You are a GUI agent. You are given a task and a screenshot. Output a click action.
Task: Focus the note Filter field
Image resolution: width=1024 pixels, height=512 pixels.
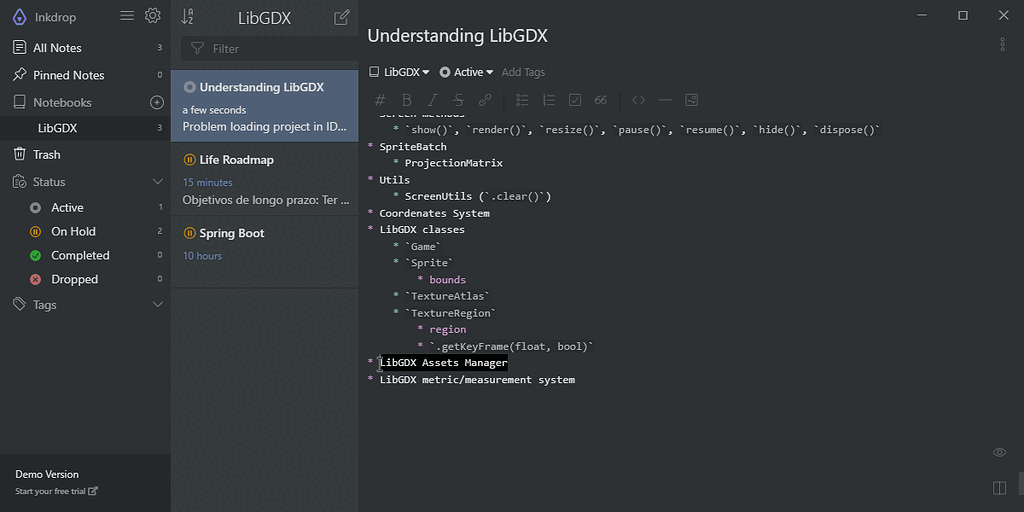[x=269, y=49]
